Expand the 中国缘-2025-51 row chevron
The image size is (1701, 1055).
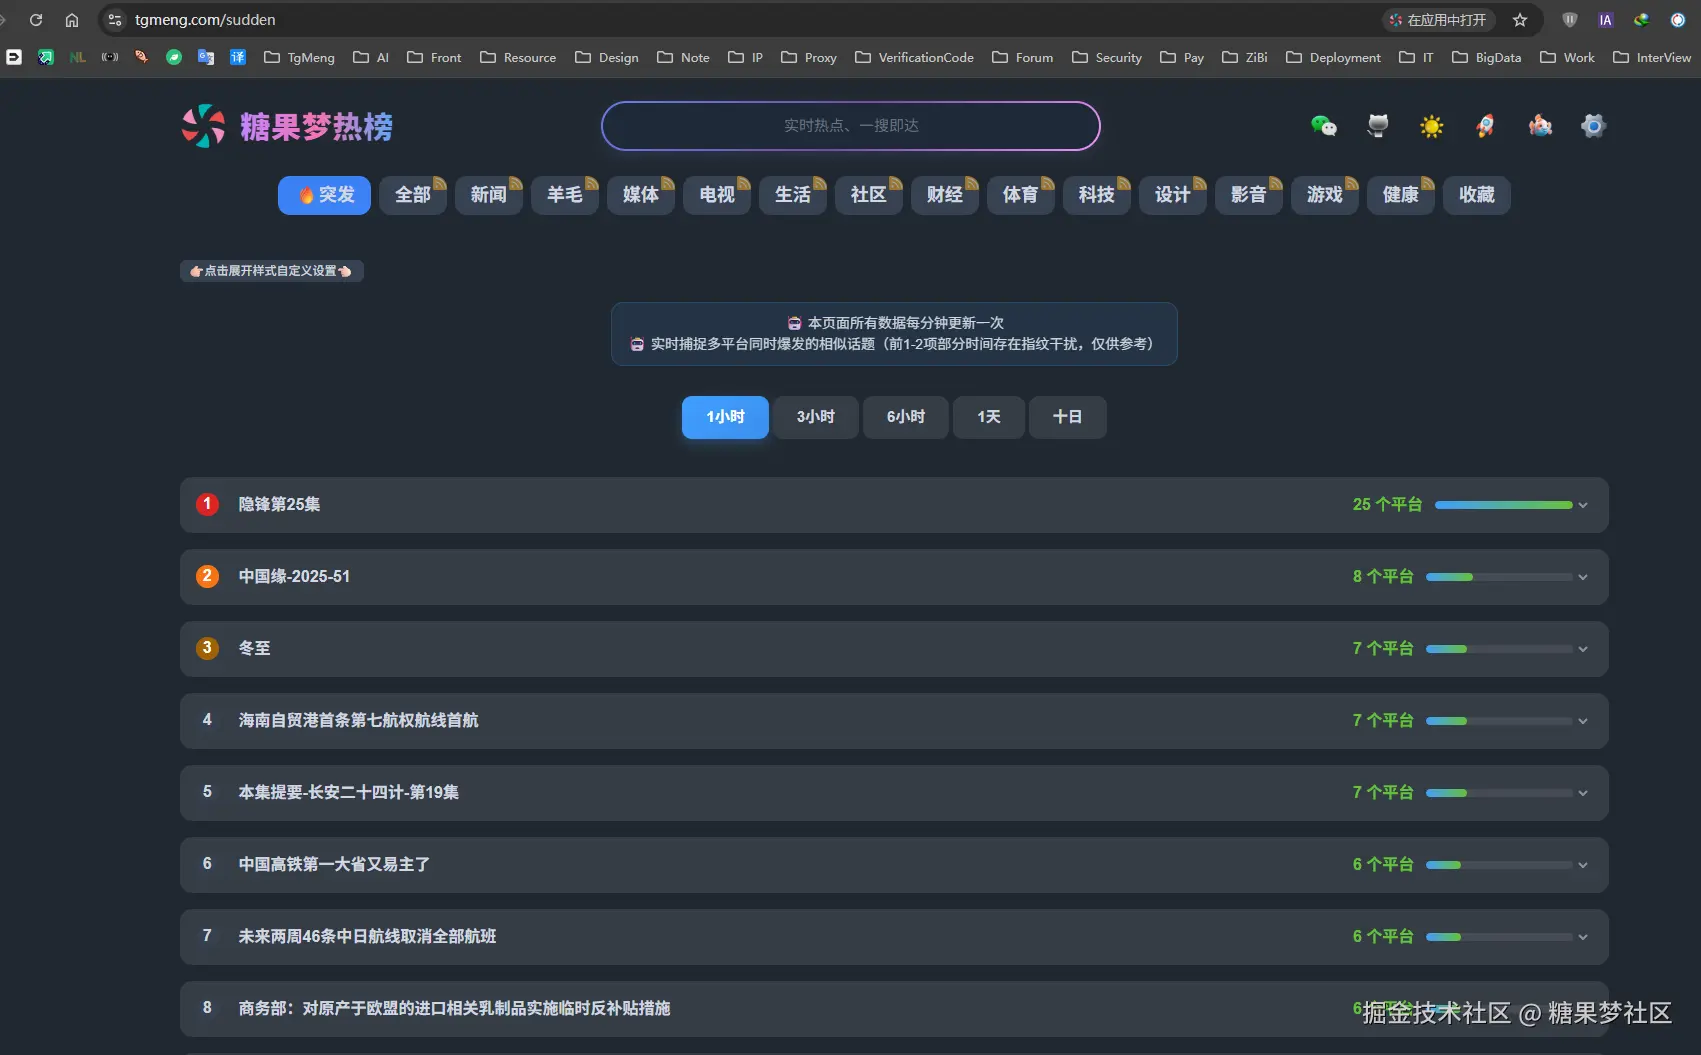click(x=1583, y=577)
